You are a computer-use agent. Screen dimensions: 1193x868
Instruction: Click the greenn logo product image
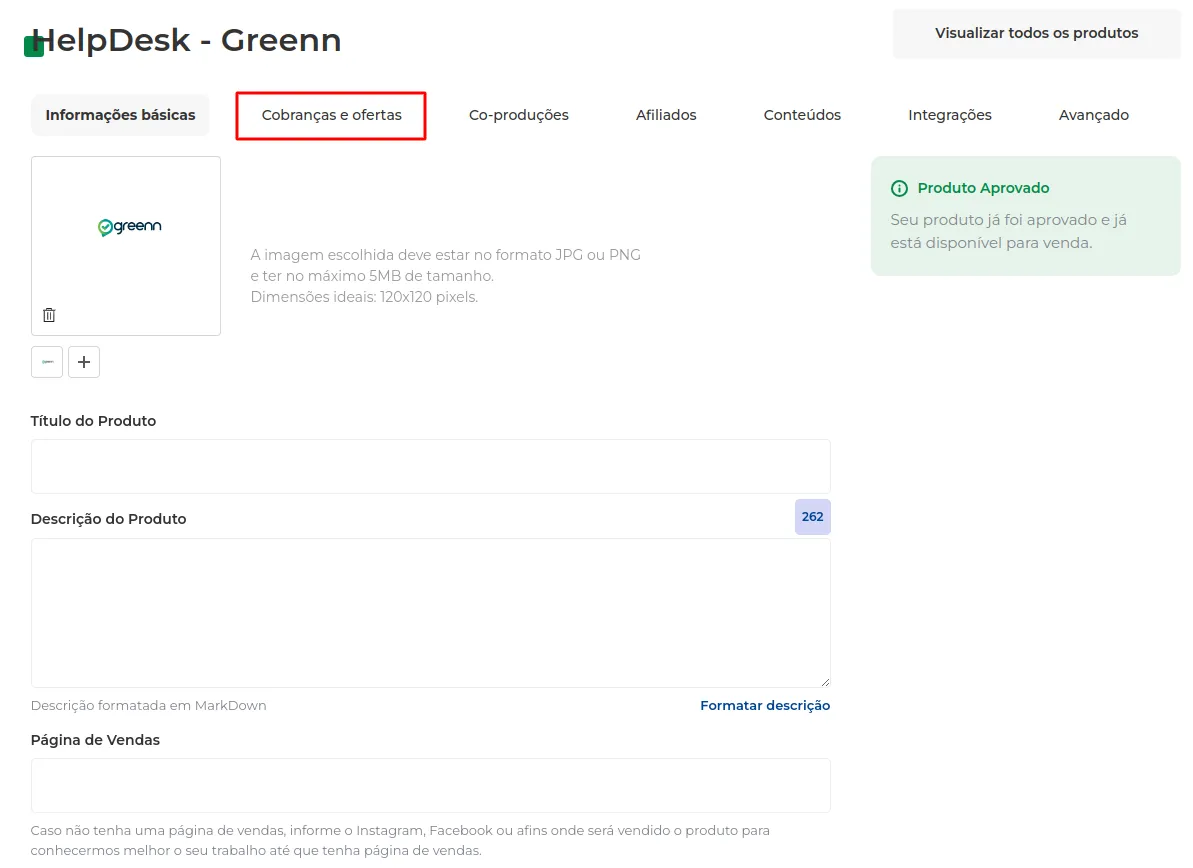(x=130, y=227)
